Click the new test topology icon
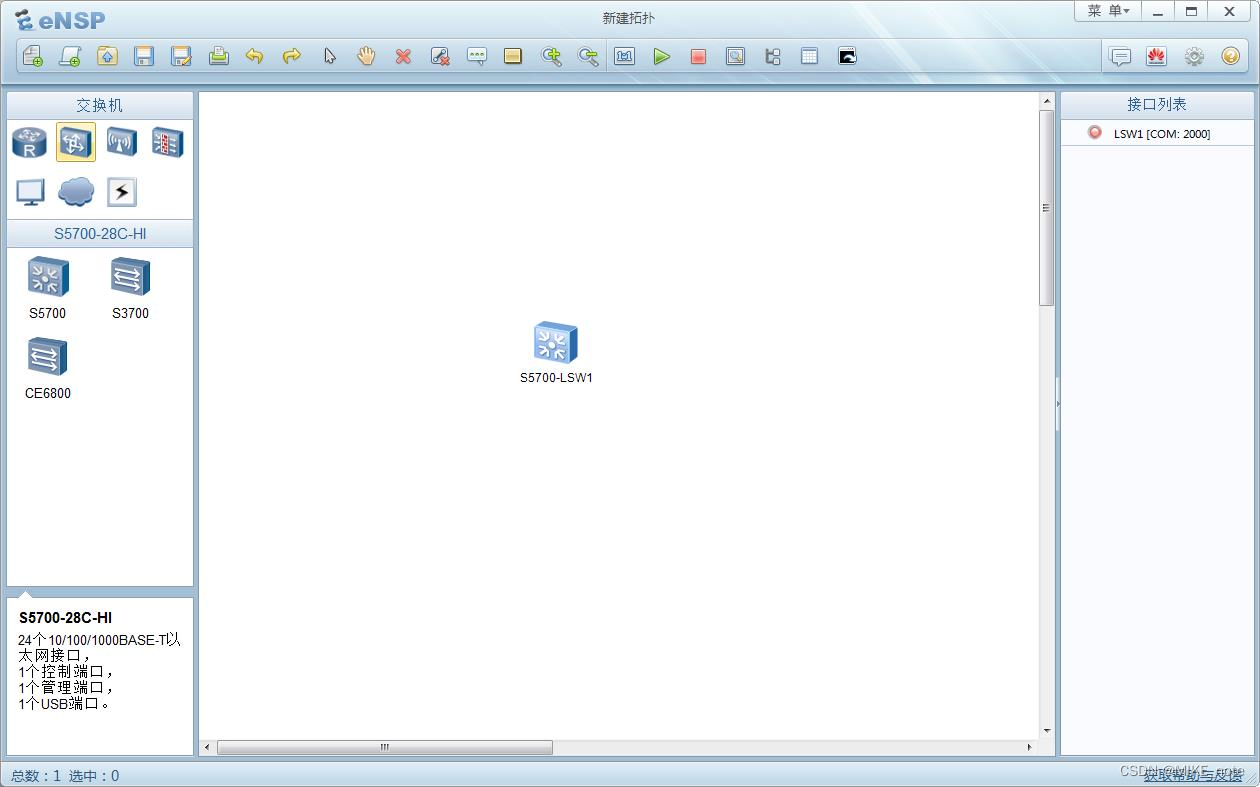This screenshot has width=1260, height=787. 70,56
